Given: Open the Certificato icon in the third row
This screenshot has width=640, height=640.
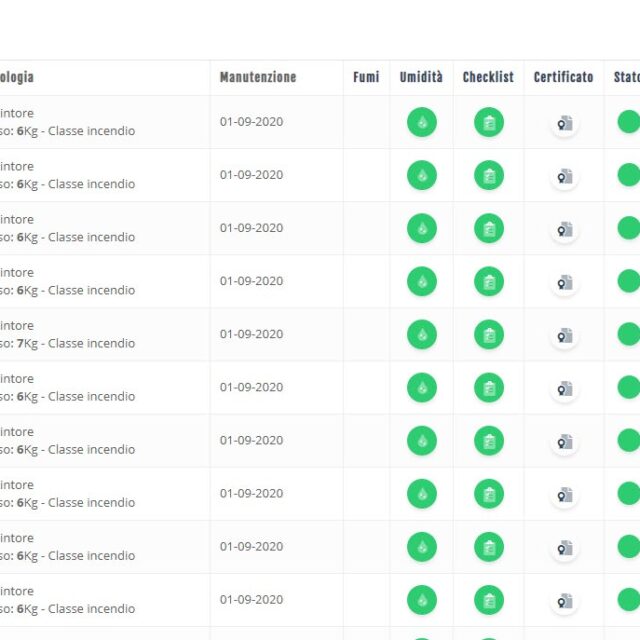Looking at the screenshot, I should (563, 230).
